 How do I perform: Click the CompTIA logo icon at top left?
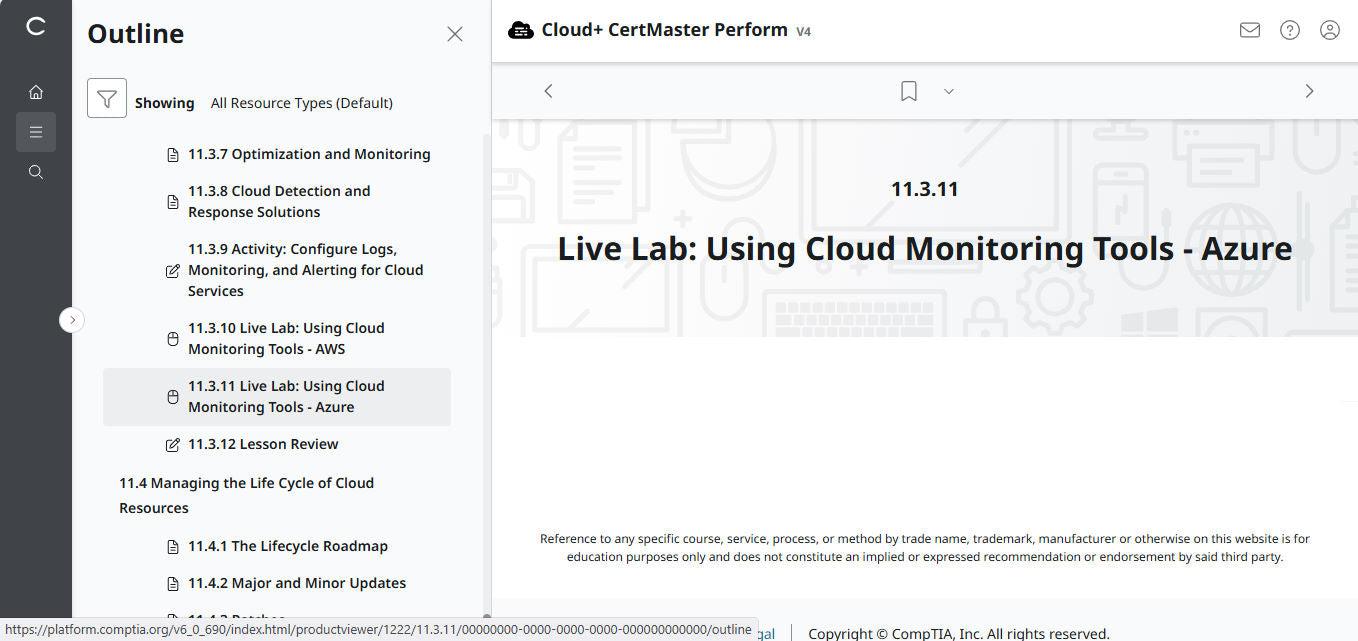36,27
